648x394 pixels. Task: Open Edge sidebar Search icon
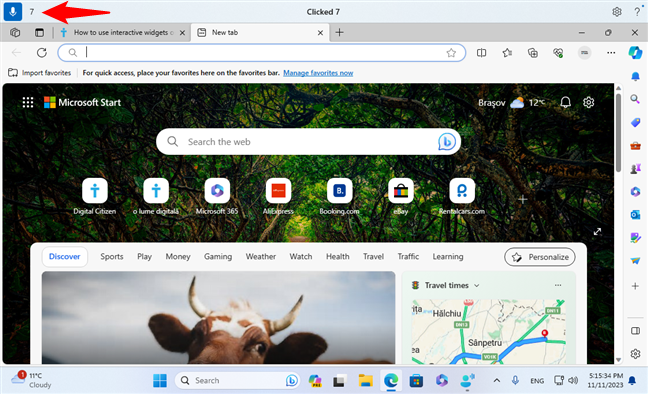635,99
